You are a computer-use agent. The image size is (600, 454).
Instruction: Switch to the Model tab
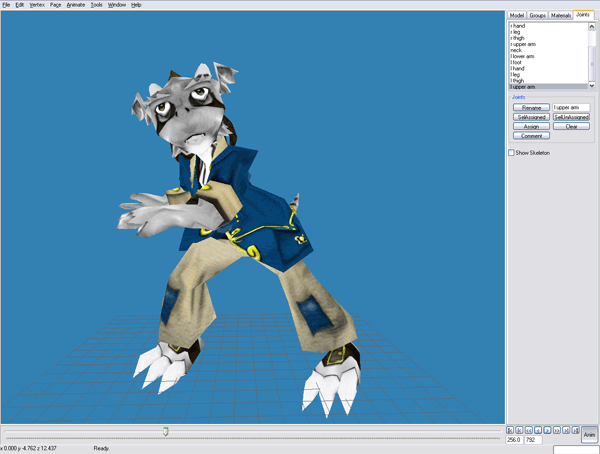point(517,15)
